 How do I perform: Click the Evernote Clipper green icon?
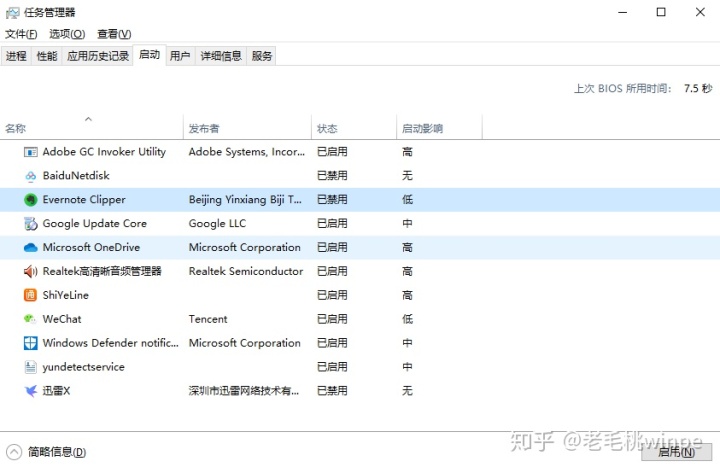coord(31,200)
